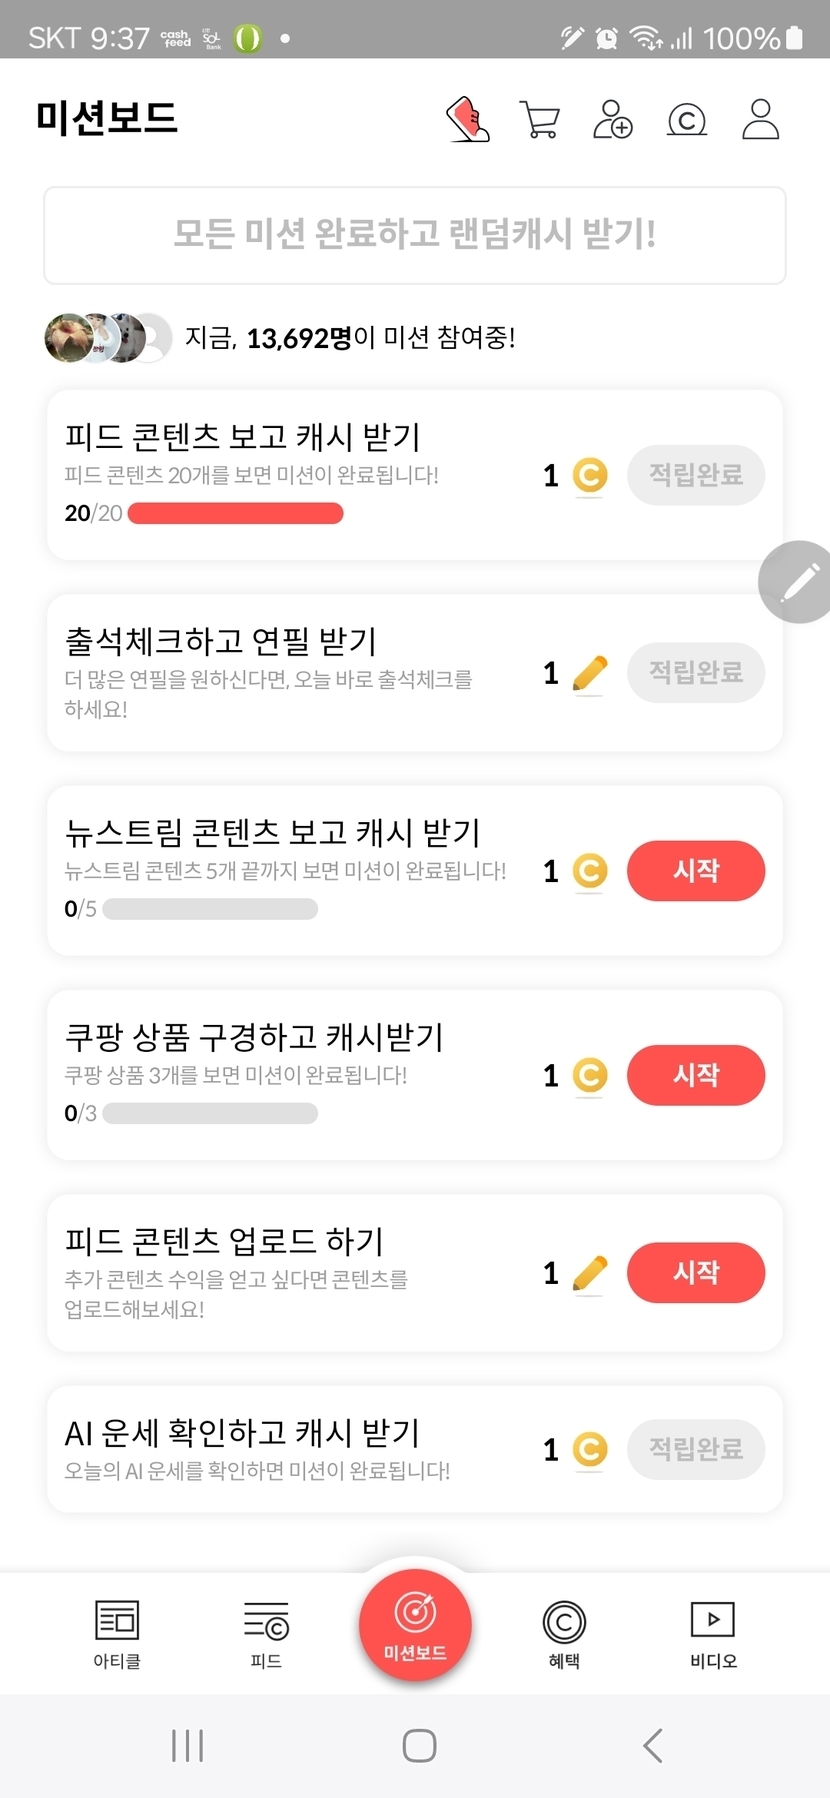Tap the 모든 미션 완료하고 랜덤캐시 받기 banner
The width and height of the screenshot is (830, 1798).
(415, 235)
